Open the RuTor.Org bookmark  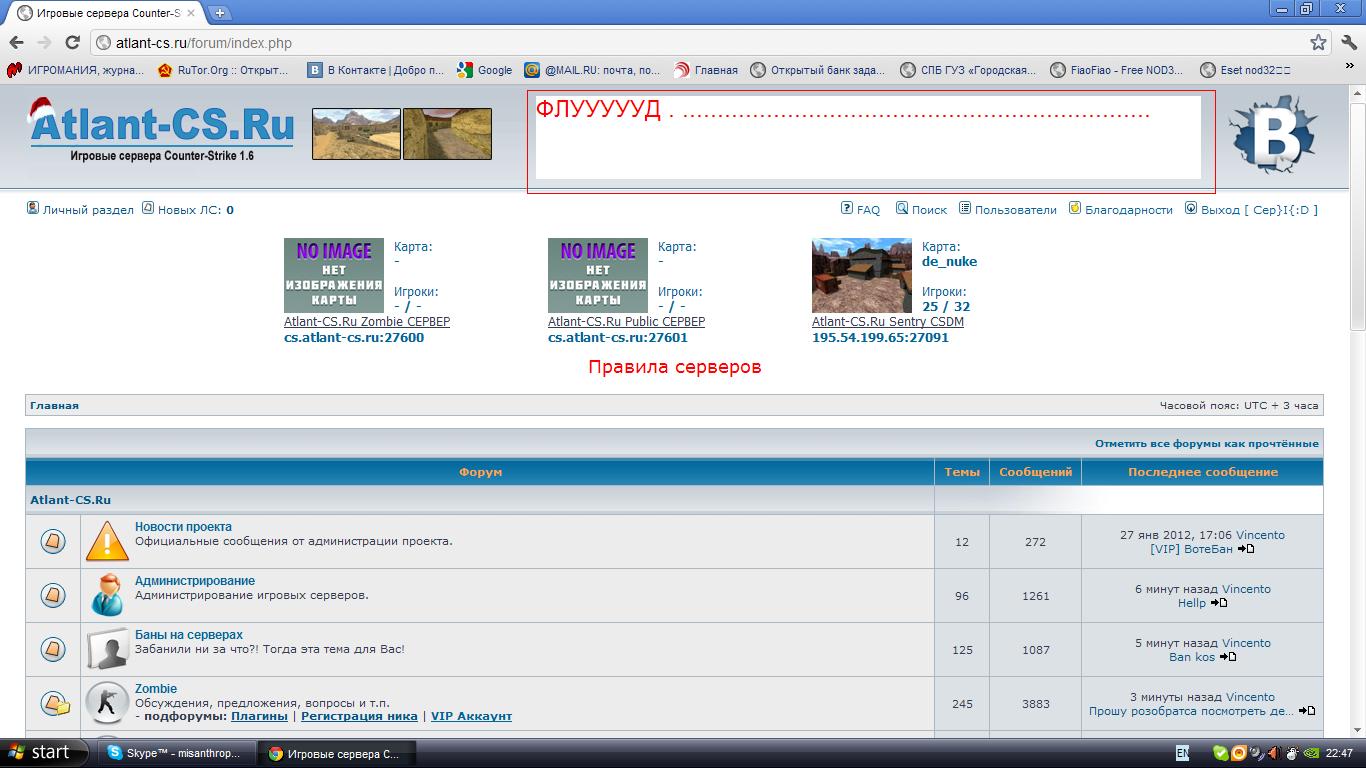pyautogui.click(x=222, y=70)
